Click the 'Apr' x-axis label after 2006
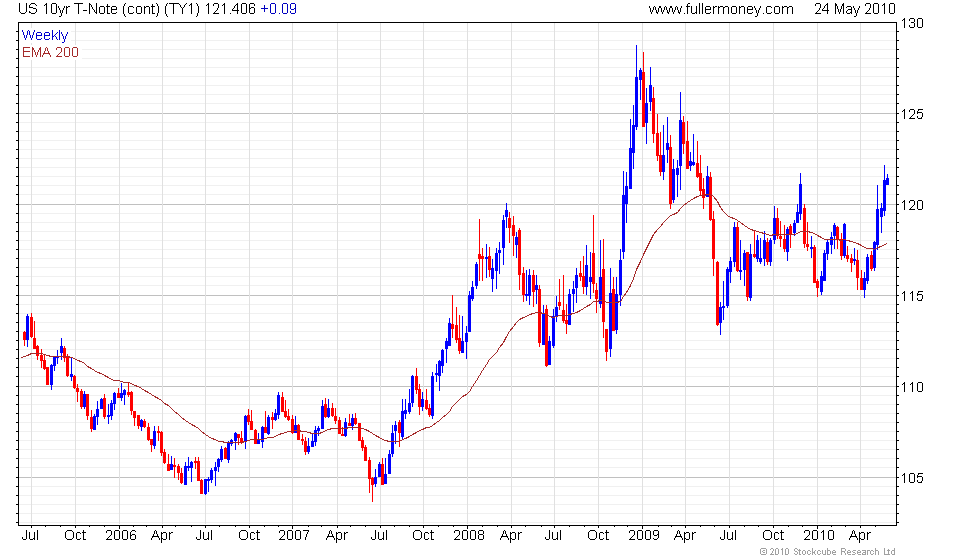The width and height of the screenshot is (980, 560). coord(162,536)
